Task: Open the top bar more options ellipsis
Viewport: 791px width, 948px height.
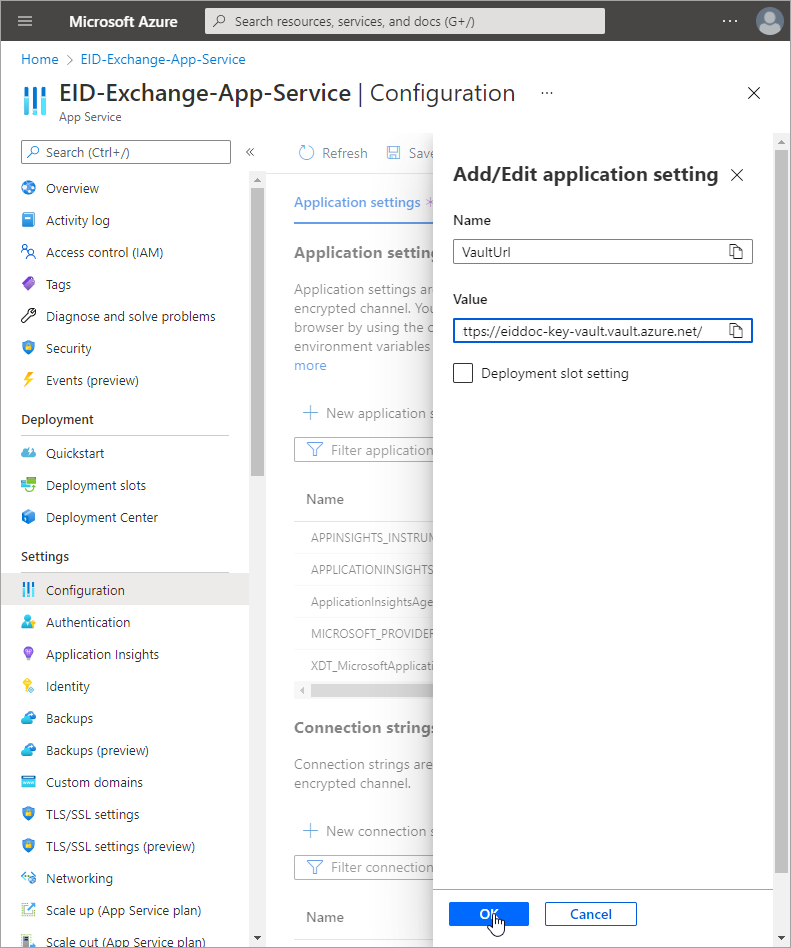Action: pyautogui.click(x=730, y=21)
